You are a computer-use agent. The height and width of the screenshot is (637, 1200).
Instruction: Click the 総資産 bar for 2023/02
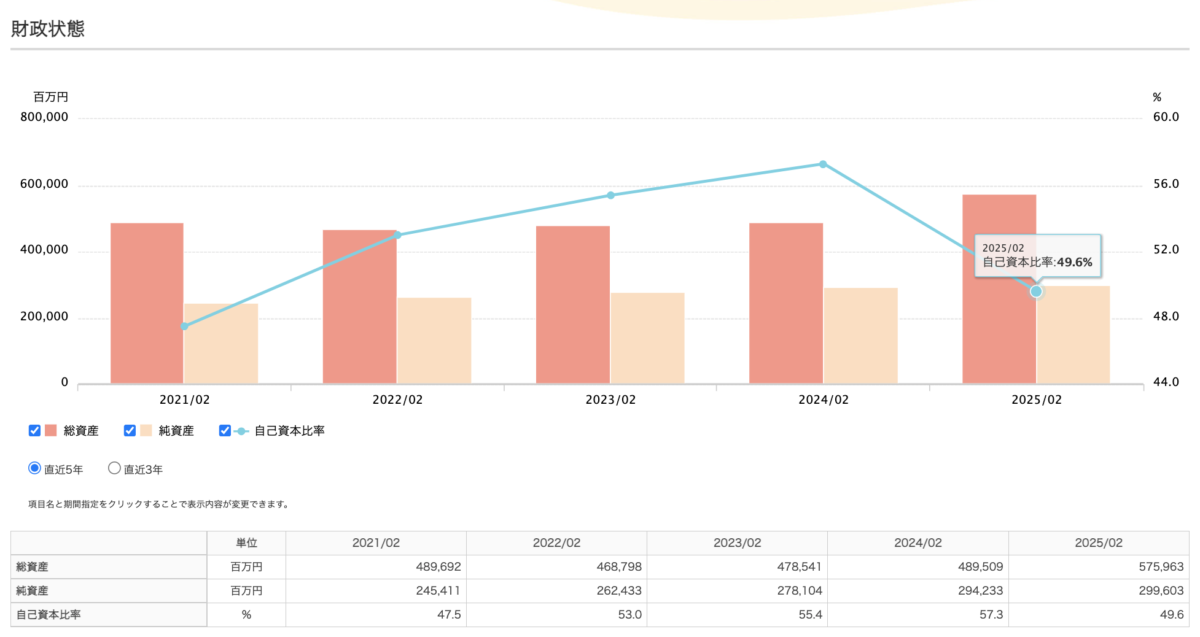pyautogui.click(x=573, y=305)
